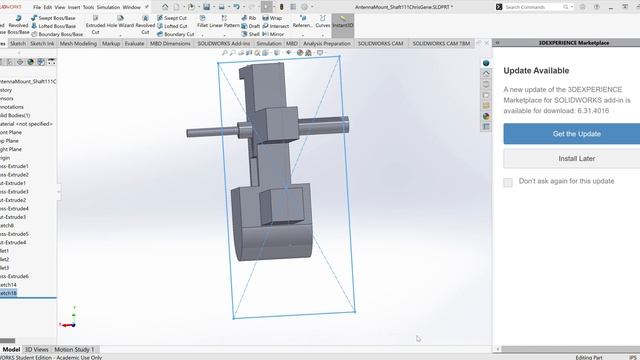Open the Insert menu
The image size is (640, 360).
click(74, 7)
